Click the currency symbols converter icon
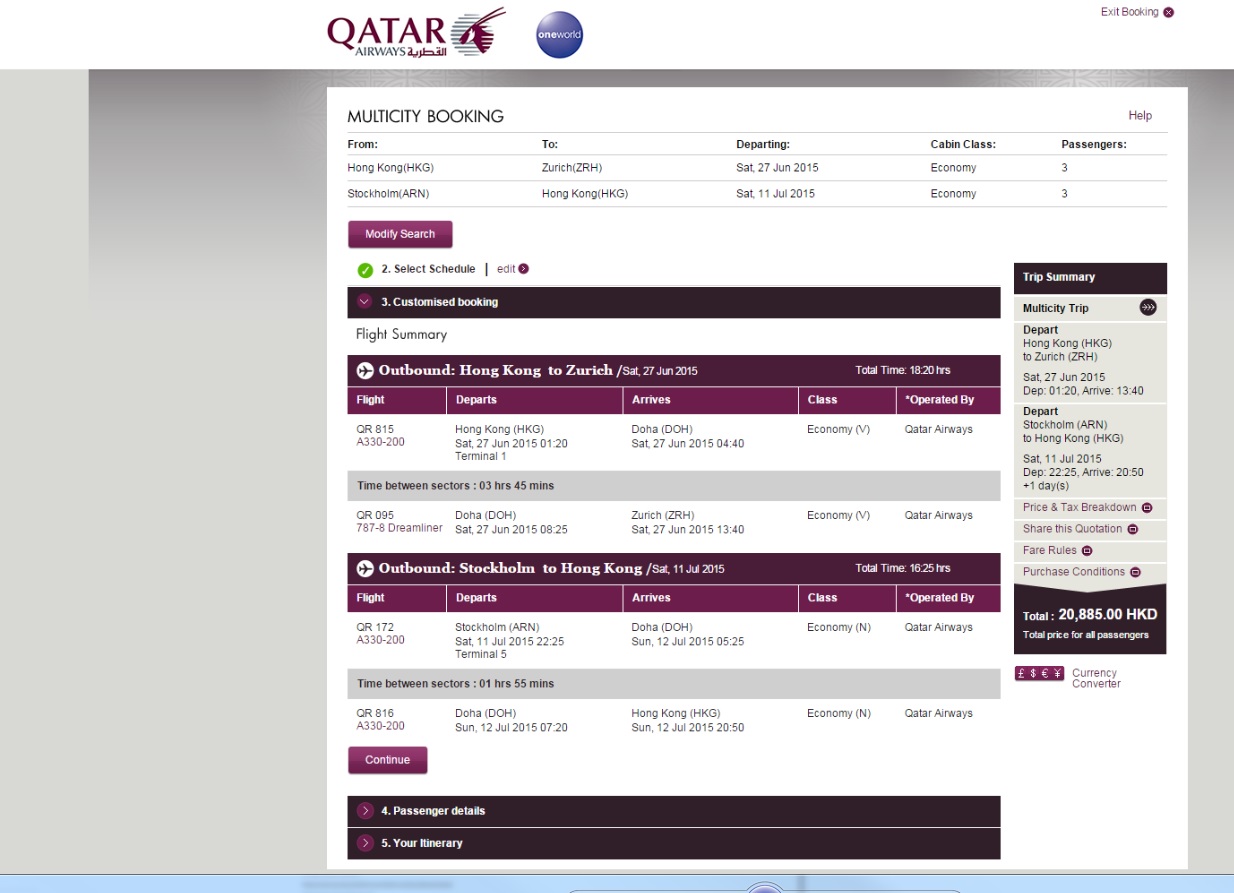 1039,673
